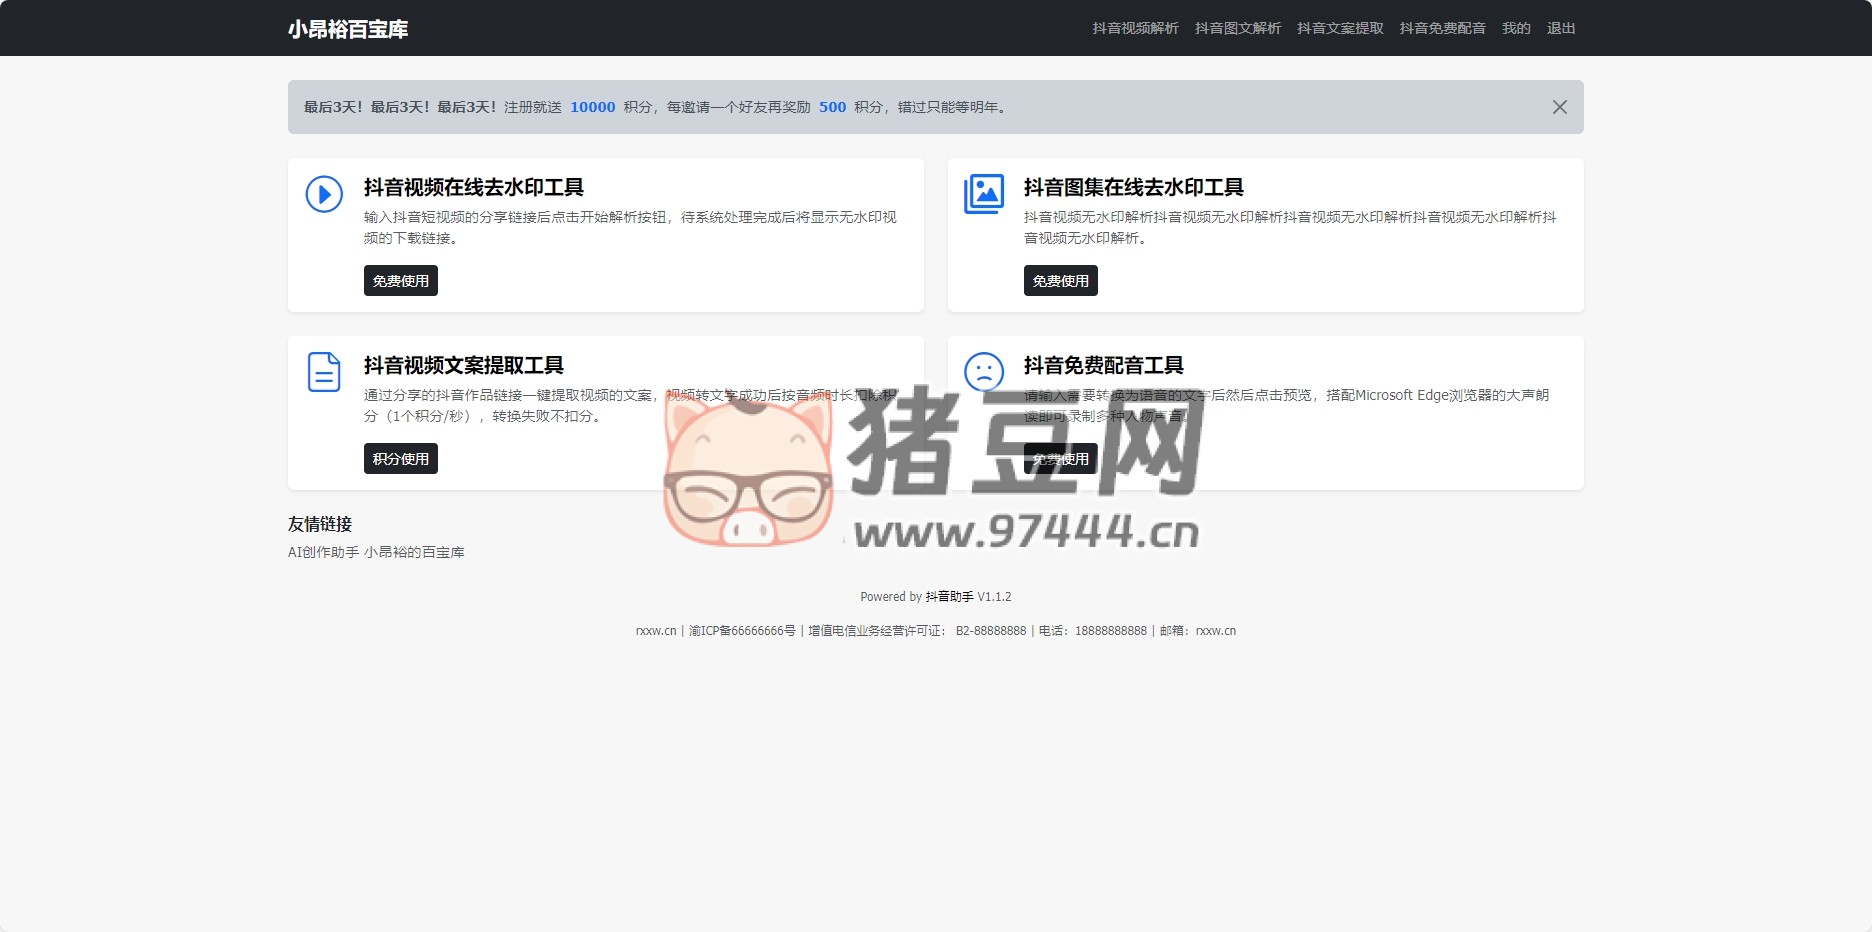Open 抖音视频解析 in the navigation bar
The height and width of the screenshot is (932, 1872).
pos(1135,28)
